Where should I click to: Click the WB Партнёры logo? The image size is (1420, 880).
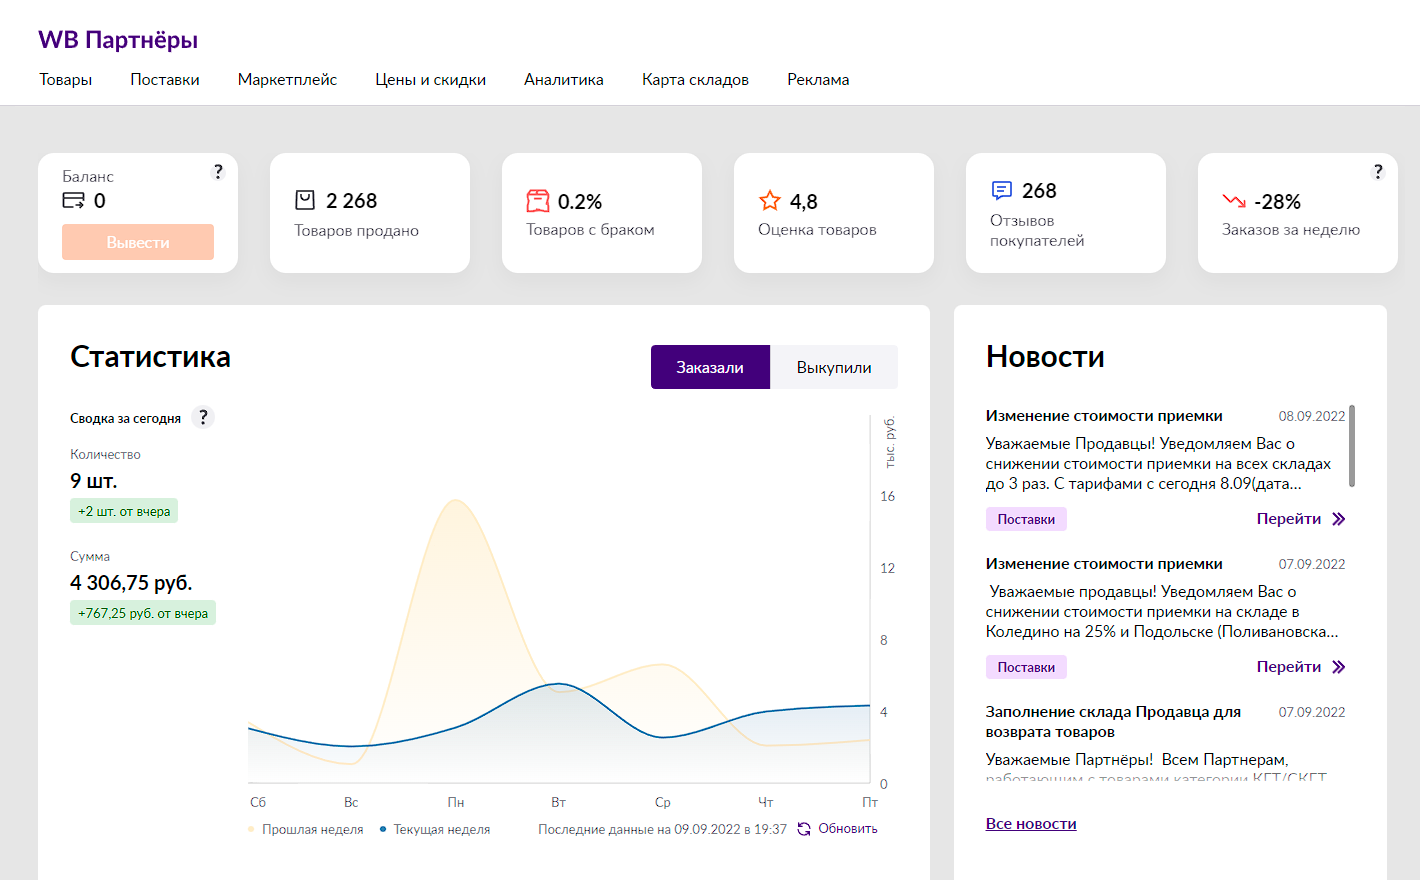[118, 40]
